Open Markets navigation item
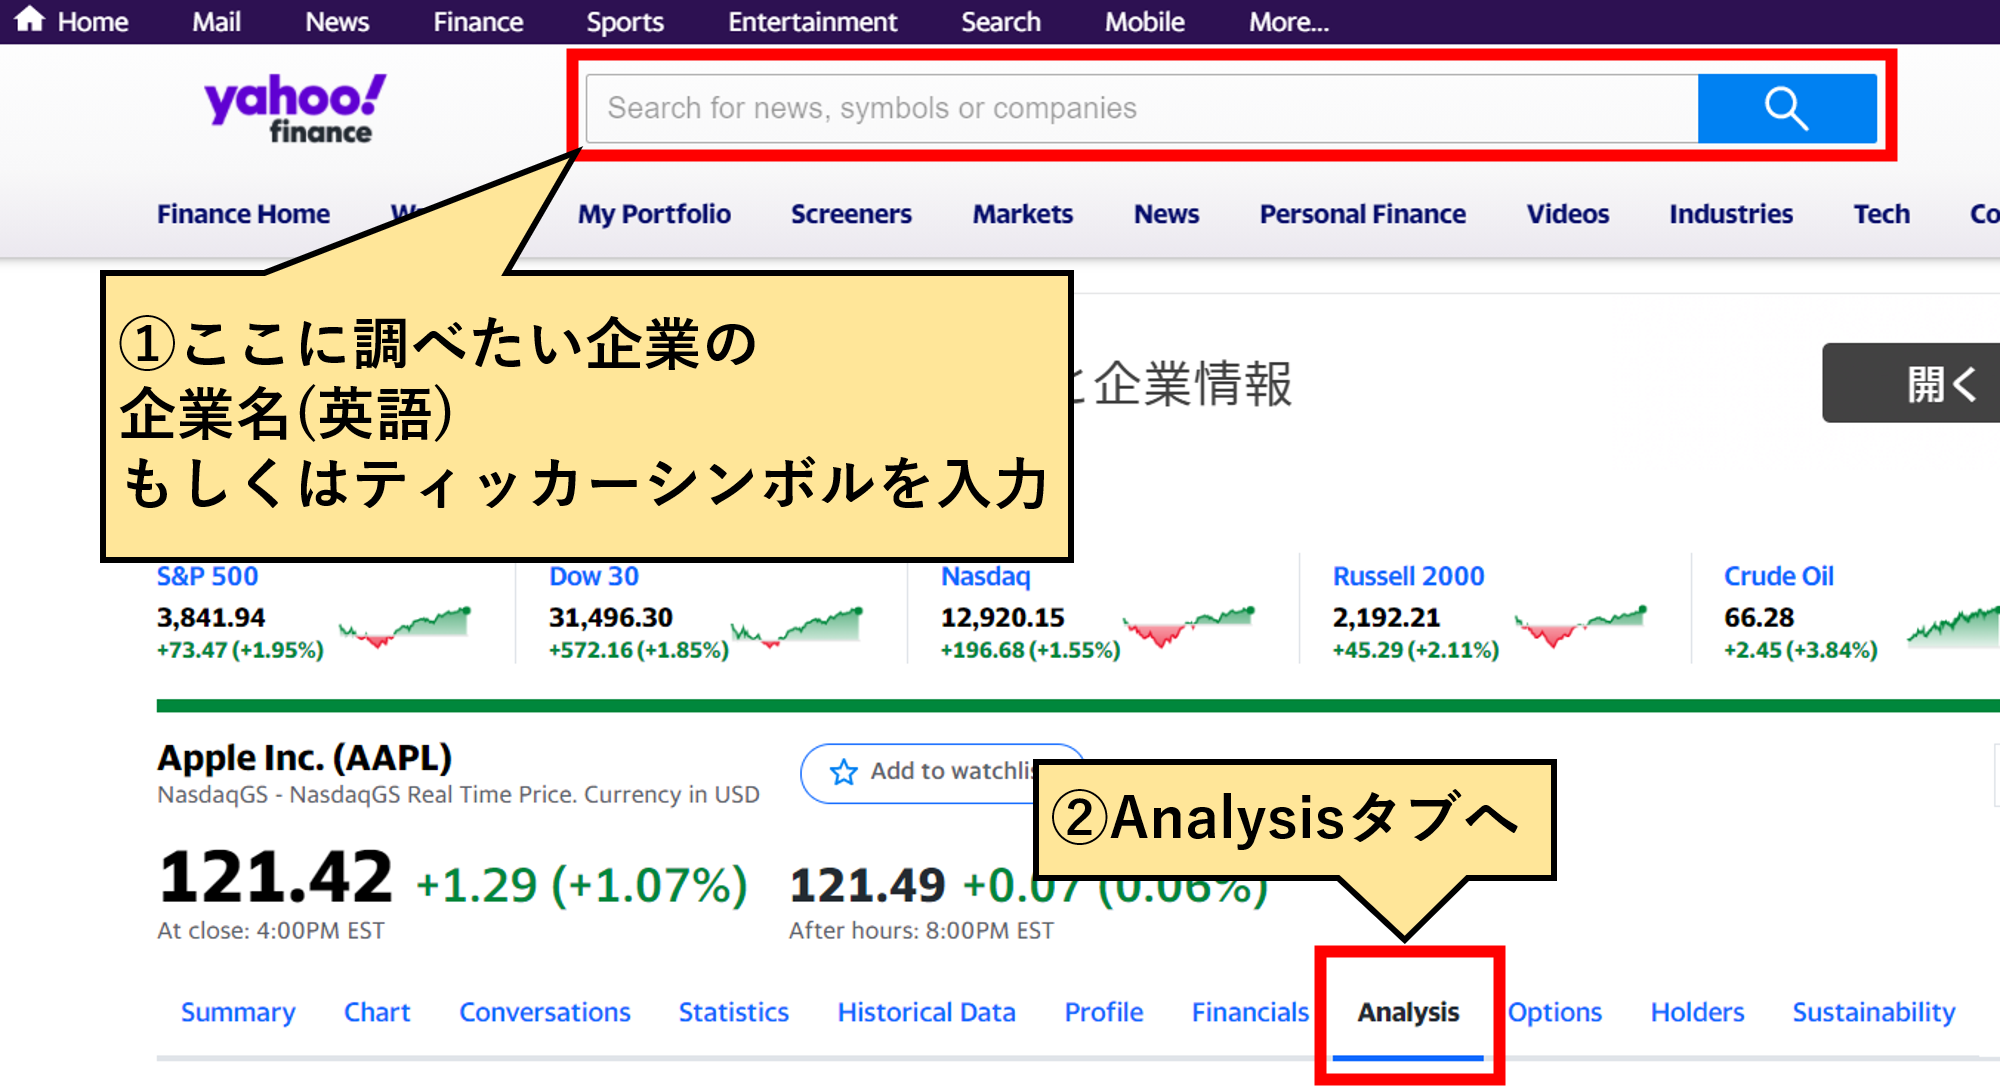 tap(1023, 214)
